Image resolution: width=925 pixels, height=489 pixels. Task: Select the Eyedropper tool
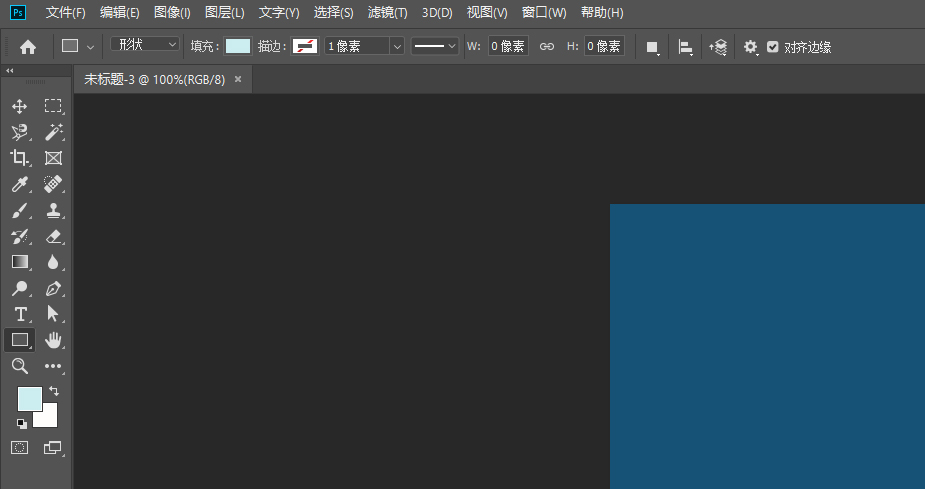tap(20, 184)
